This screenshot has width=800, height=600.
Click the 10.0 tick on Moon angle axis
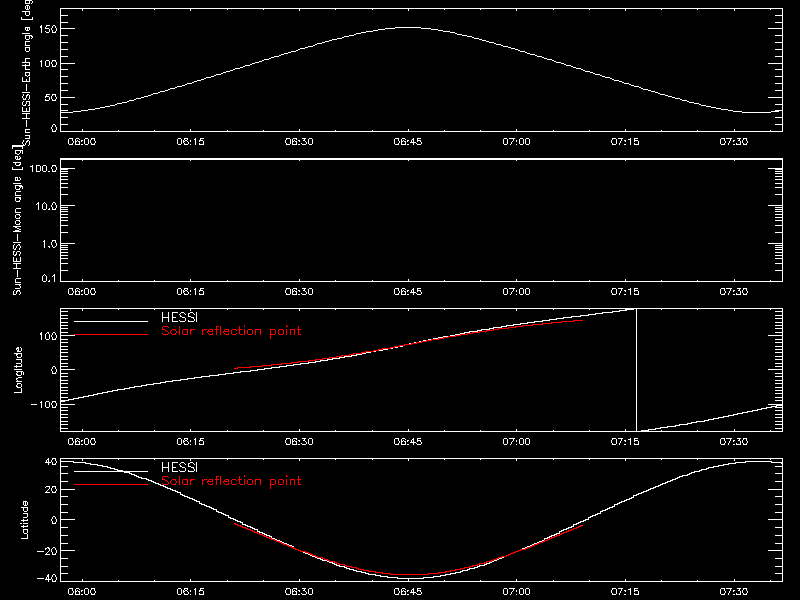point(46,206)
